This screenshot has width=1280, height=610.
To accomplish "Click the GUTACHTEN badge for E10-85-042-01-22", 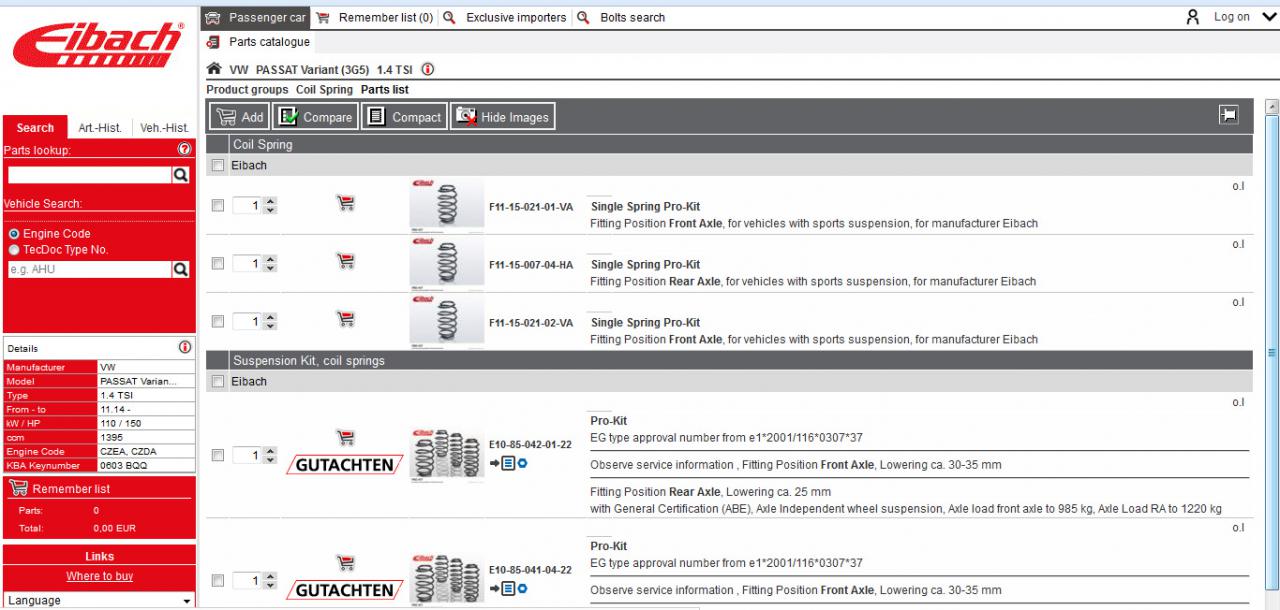I will click(x=345, y=465).
